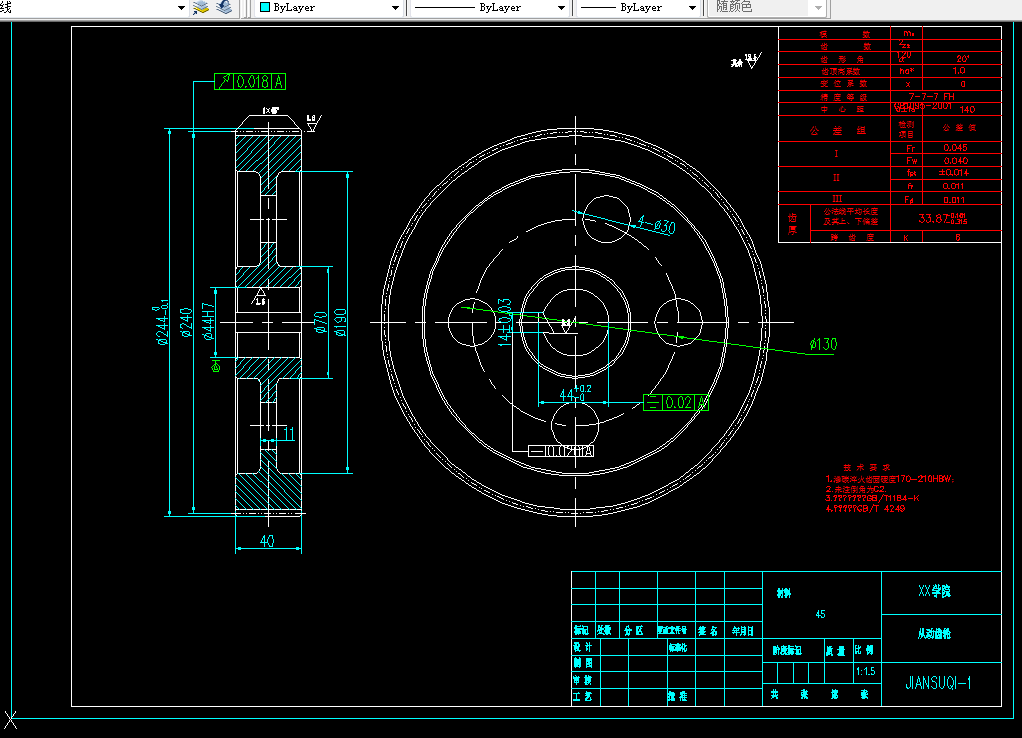Select the XX学院 title block text
This screenshot has height=738, width=1022.
coord(935,591)
